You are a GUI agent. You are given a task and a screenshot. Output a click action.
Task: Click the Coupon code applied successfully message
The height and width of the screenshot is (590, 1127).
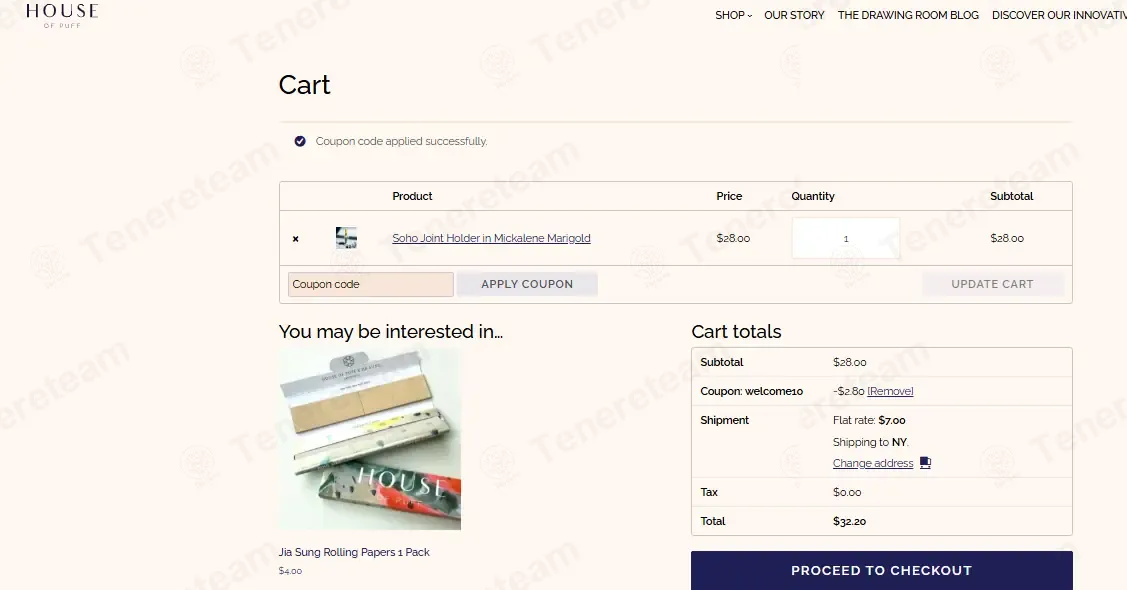[402, 141]
